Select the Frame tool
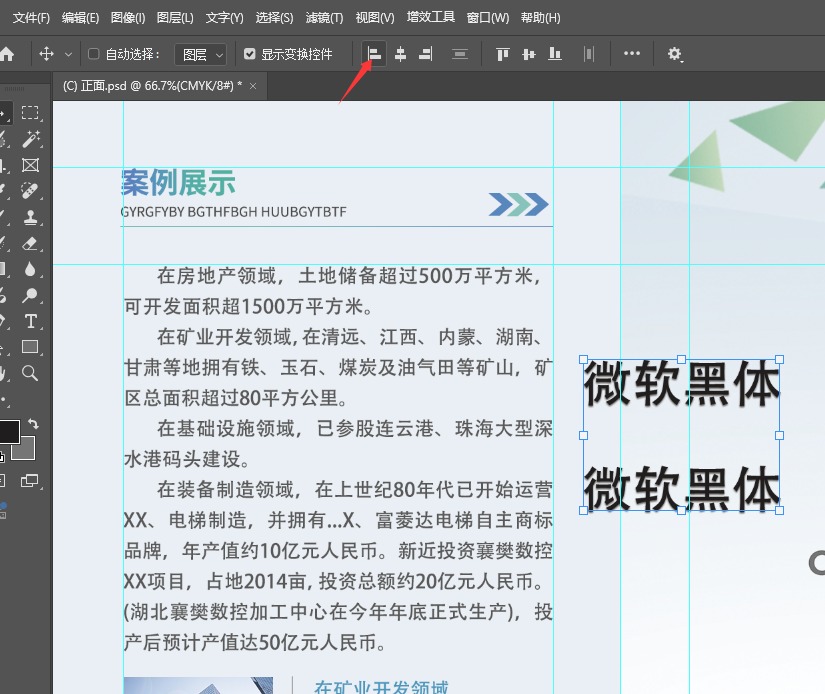This screenshot has height=694, width=825. point(30,165)
